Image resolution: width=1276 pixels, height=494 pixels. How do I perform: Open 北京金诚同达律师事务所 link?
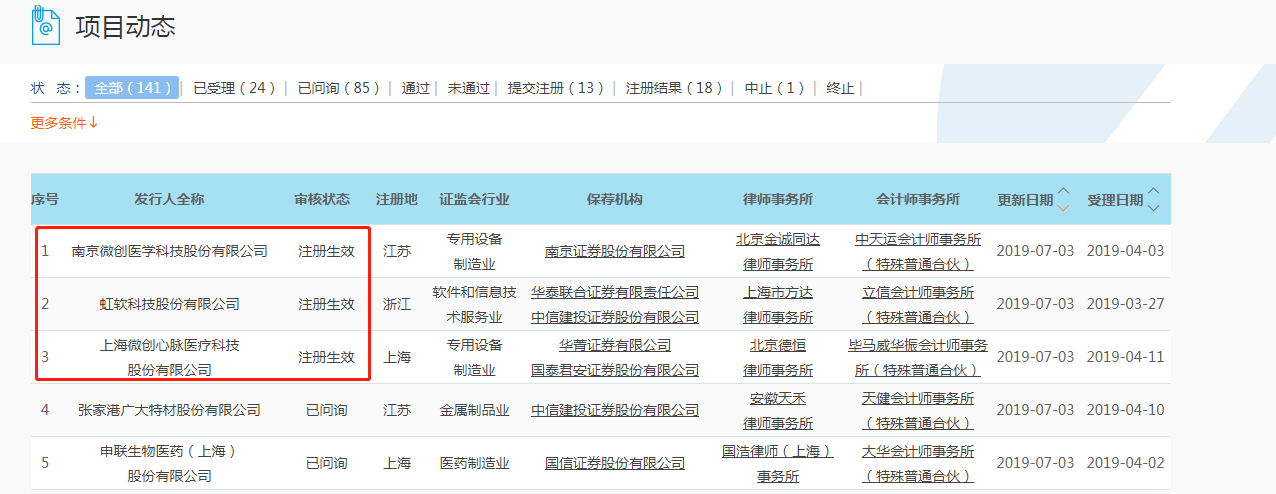[778, 251]
